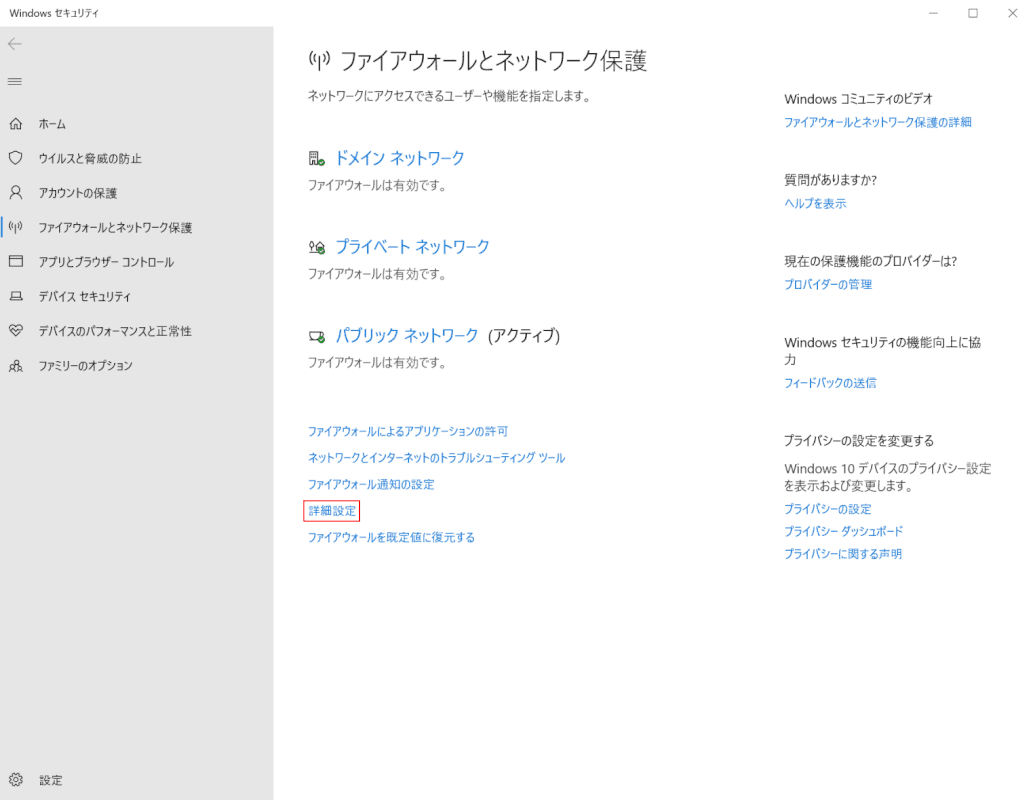Click the Windows コミュニティのビデオ heading
This screenshot has height=800, width=1031.
pyautogui.click(x=859, y=99)
